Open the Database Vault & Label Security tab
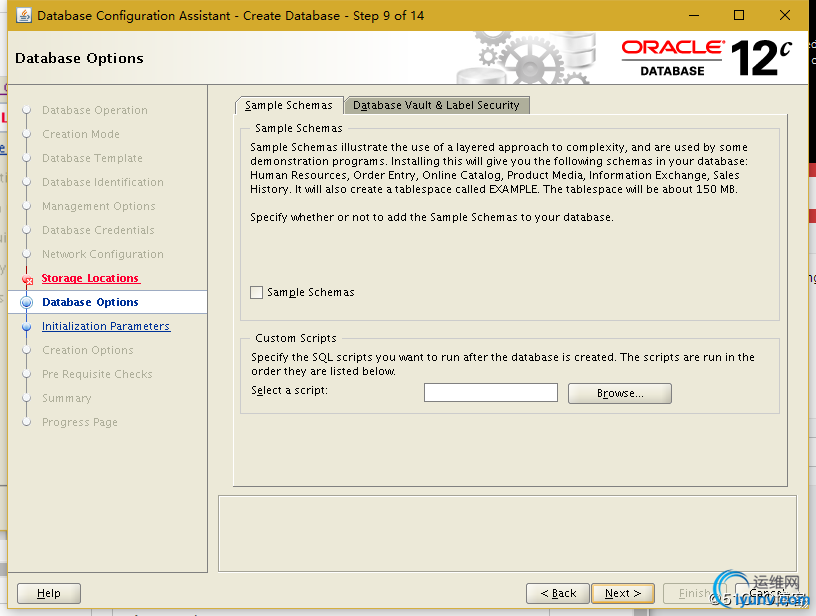The height and width of the screenshot is (616, 816). 436,105
